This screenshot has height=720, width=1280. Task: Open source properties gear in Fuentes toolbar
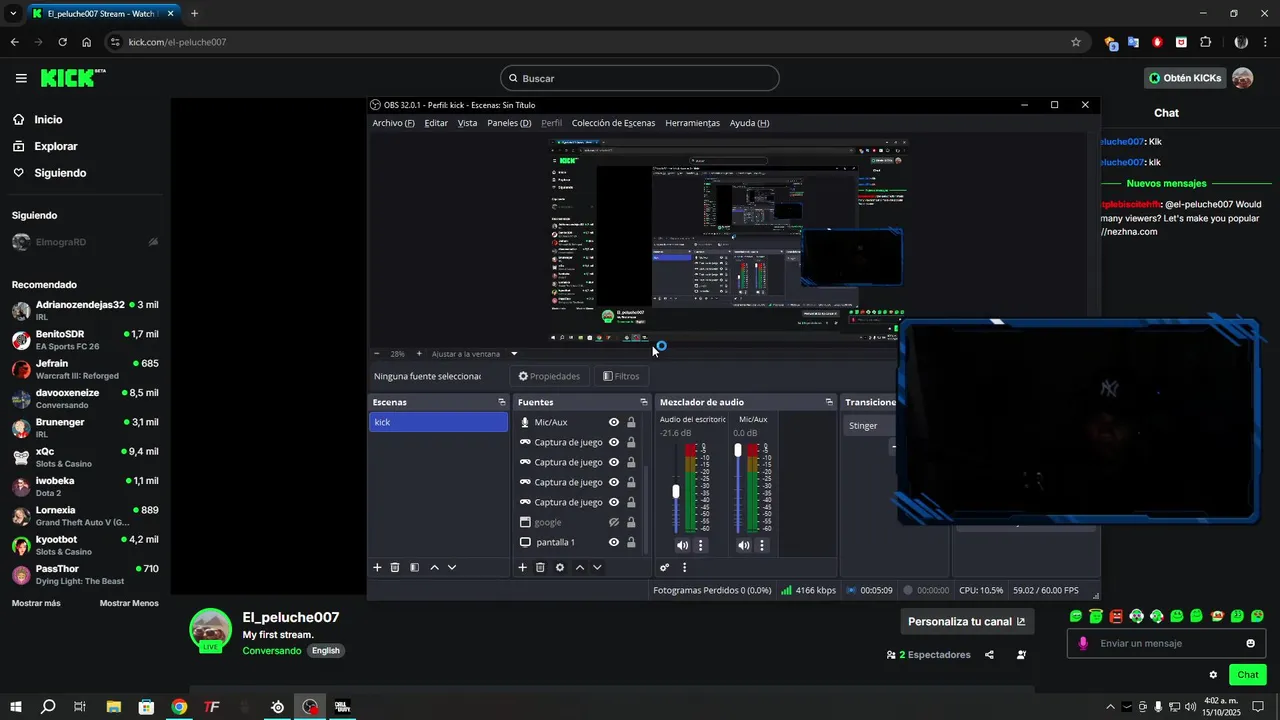coord(560,567)
